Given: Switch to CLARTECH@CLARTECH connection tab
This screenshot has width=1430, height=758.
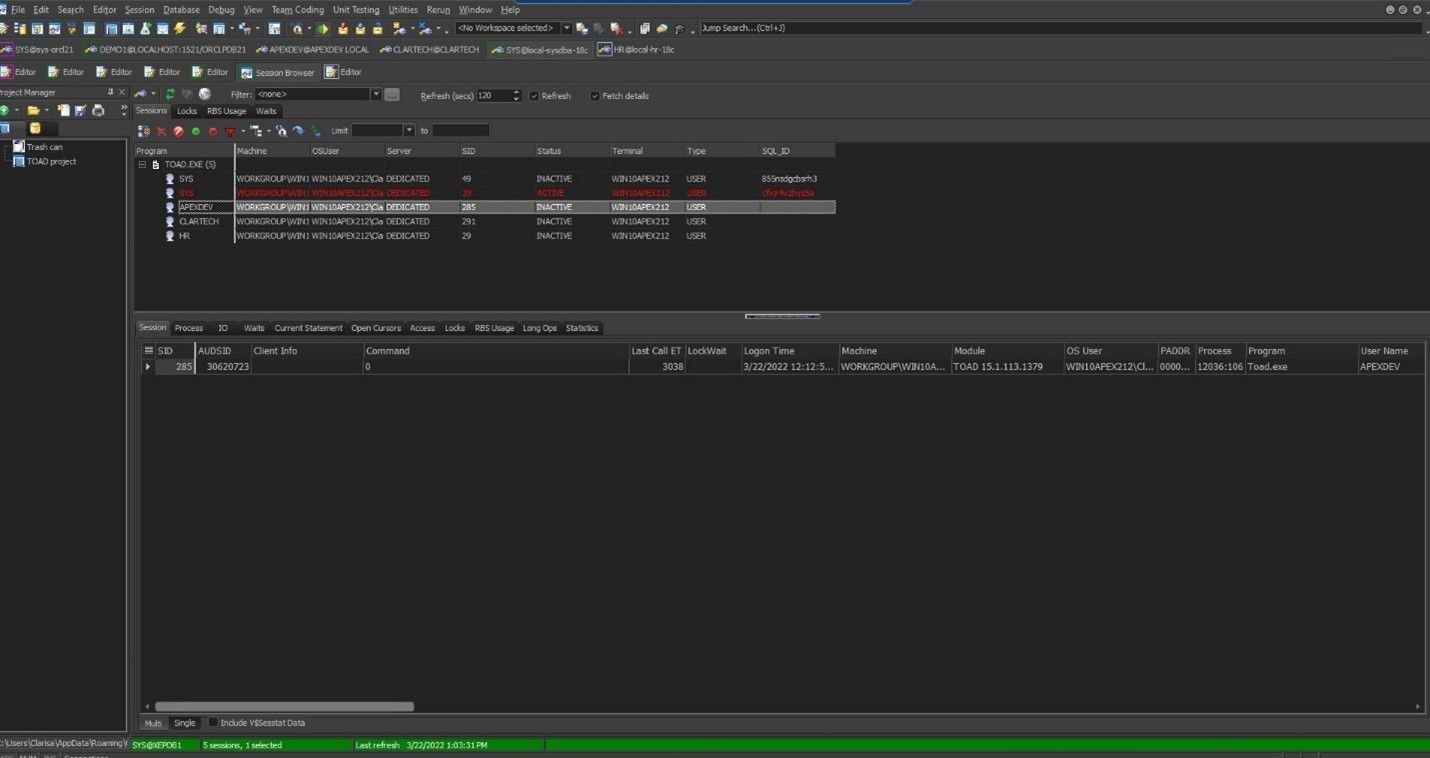Looking at the screenshot, I should [x=428, y=49].
